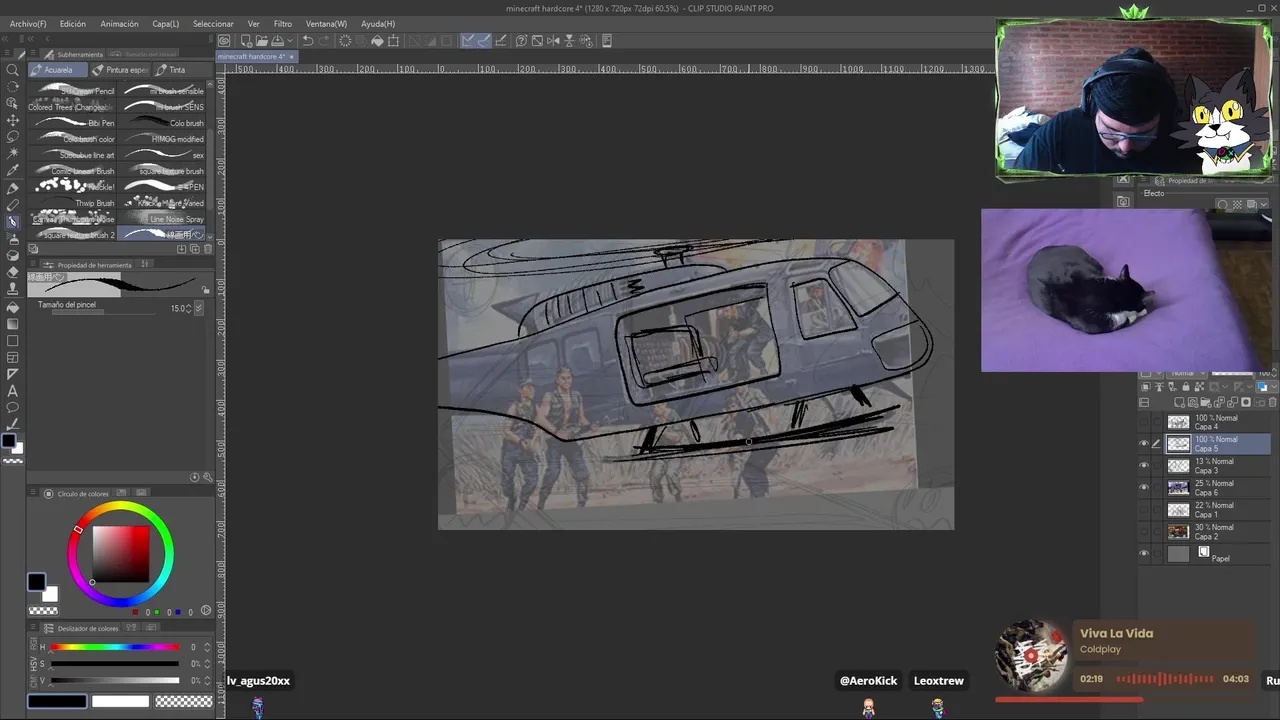Toggle brush size lock icon
This screenshot has width=1280, height=720.
[206, 291]
